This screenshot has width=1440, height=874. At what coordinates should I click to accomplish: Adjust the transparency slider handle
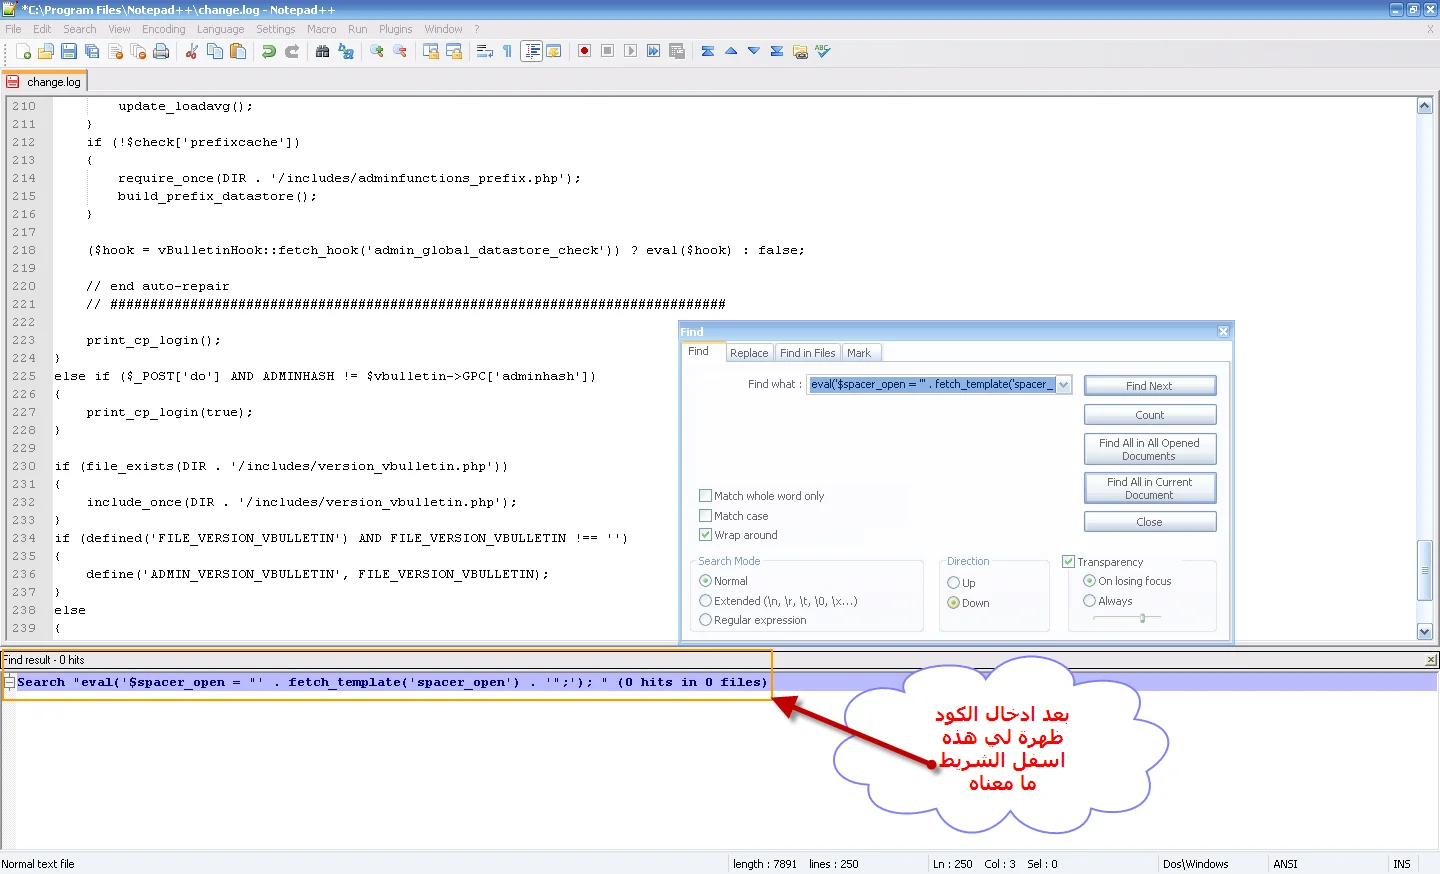(1142, 618)
